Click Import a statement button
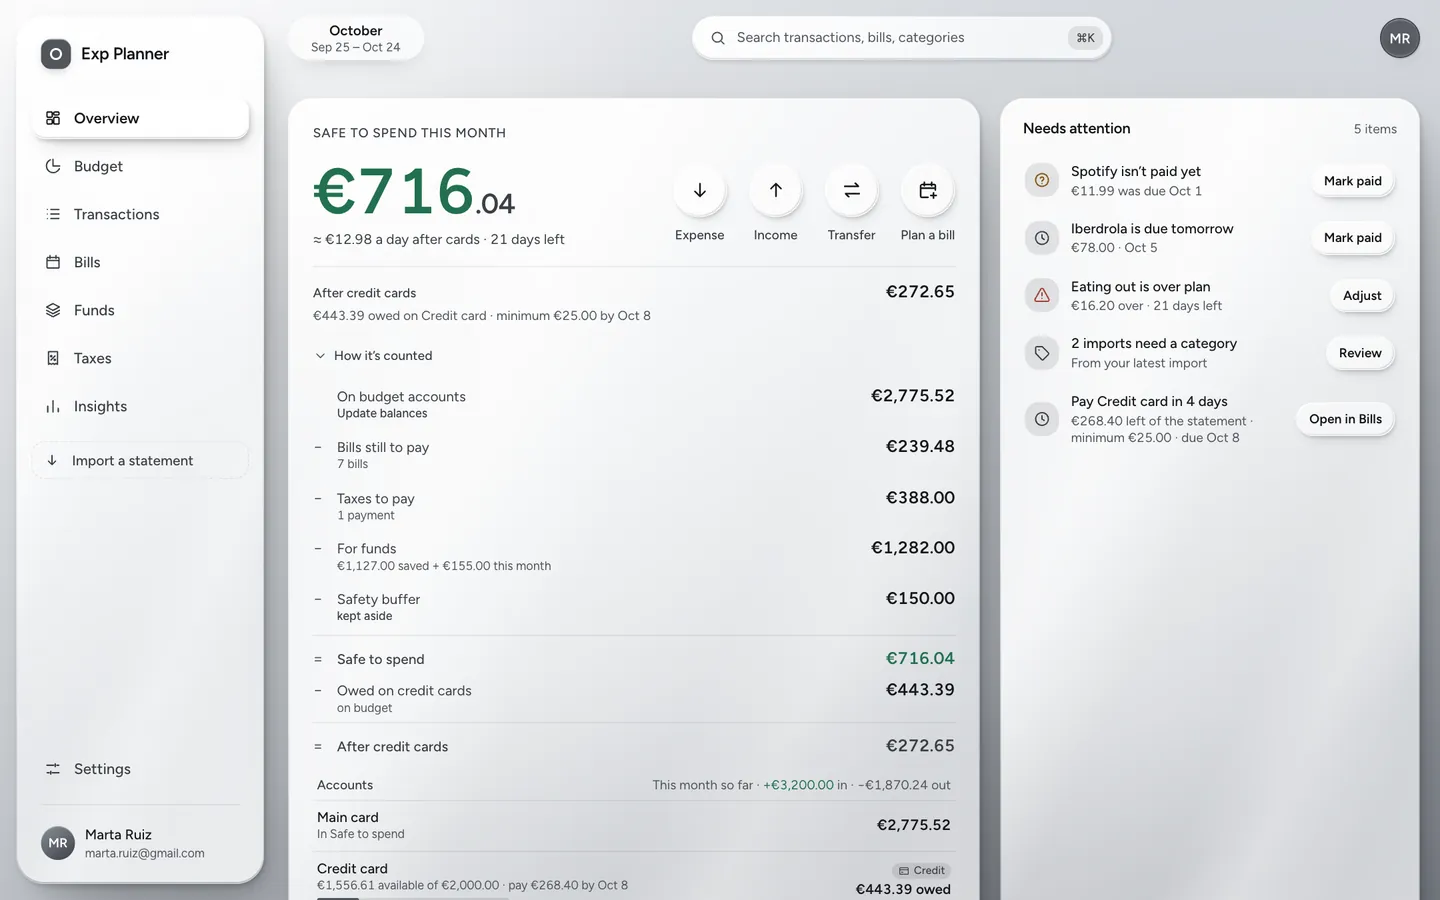This screenshot has height=900, width=1440. (x=140, y=460)
